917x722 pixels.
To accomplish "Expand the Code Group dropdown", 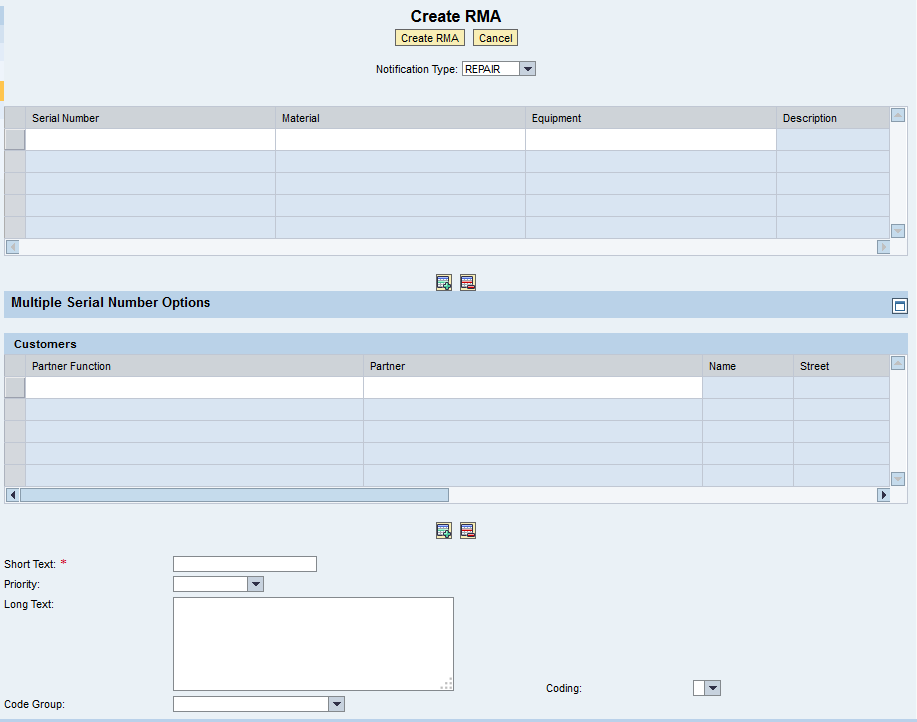I will [x=336, y=704].
